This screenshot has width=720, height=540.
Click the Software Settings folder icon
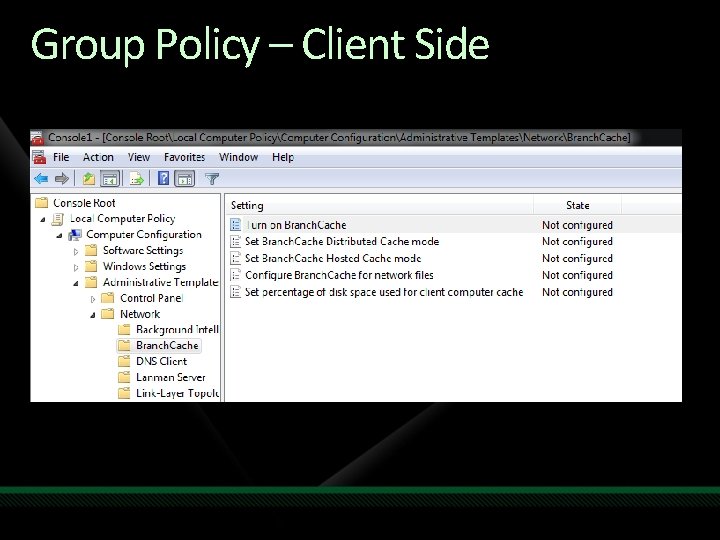(x=91, y=250)
